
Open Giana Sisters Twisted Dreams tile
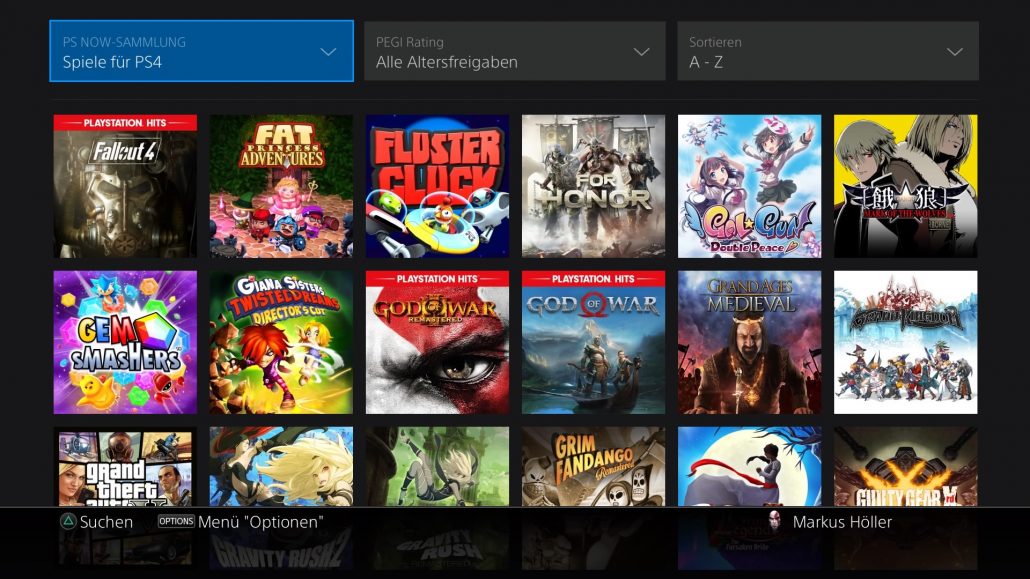[281, 342]
